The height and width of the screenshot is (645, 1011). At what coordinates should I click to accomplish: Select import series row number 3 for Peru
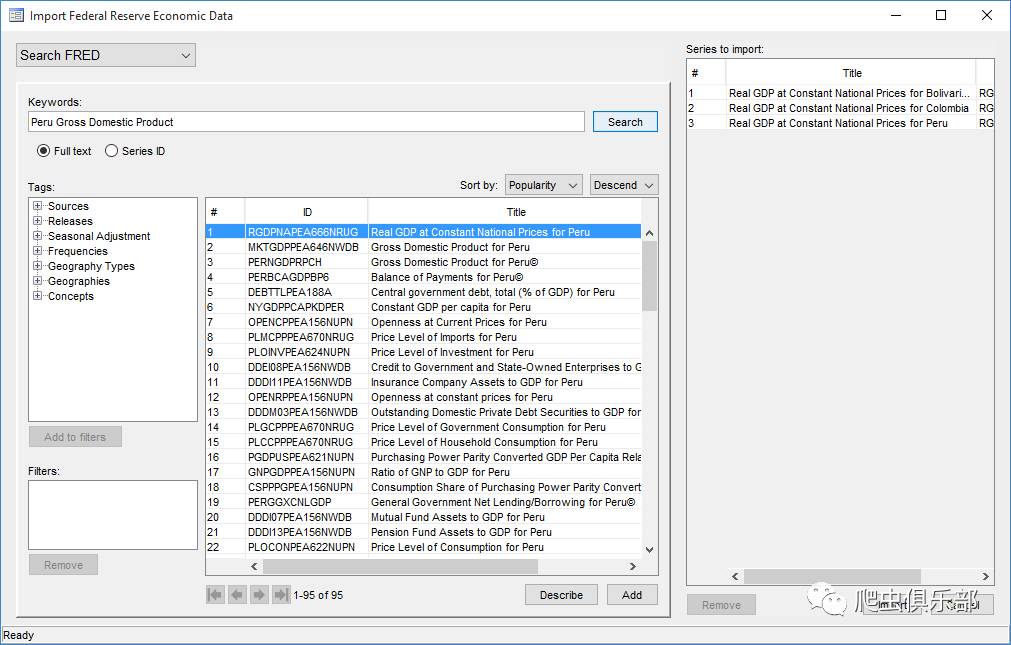(x=840, y=123)
